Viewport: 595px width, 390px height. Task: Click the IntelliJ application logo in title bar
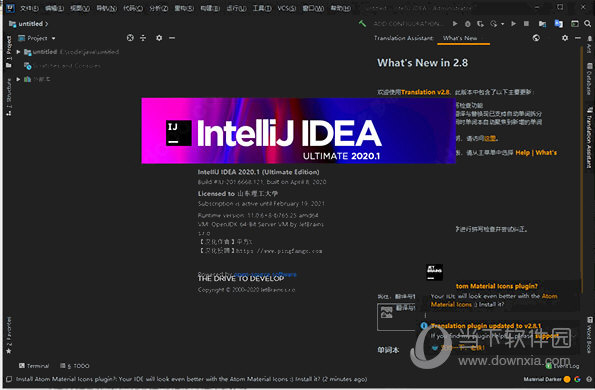click(10, 8)
